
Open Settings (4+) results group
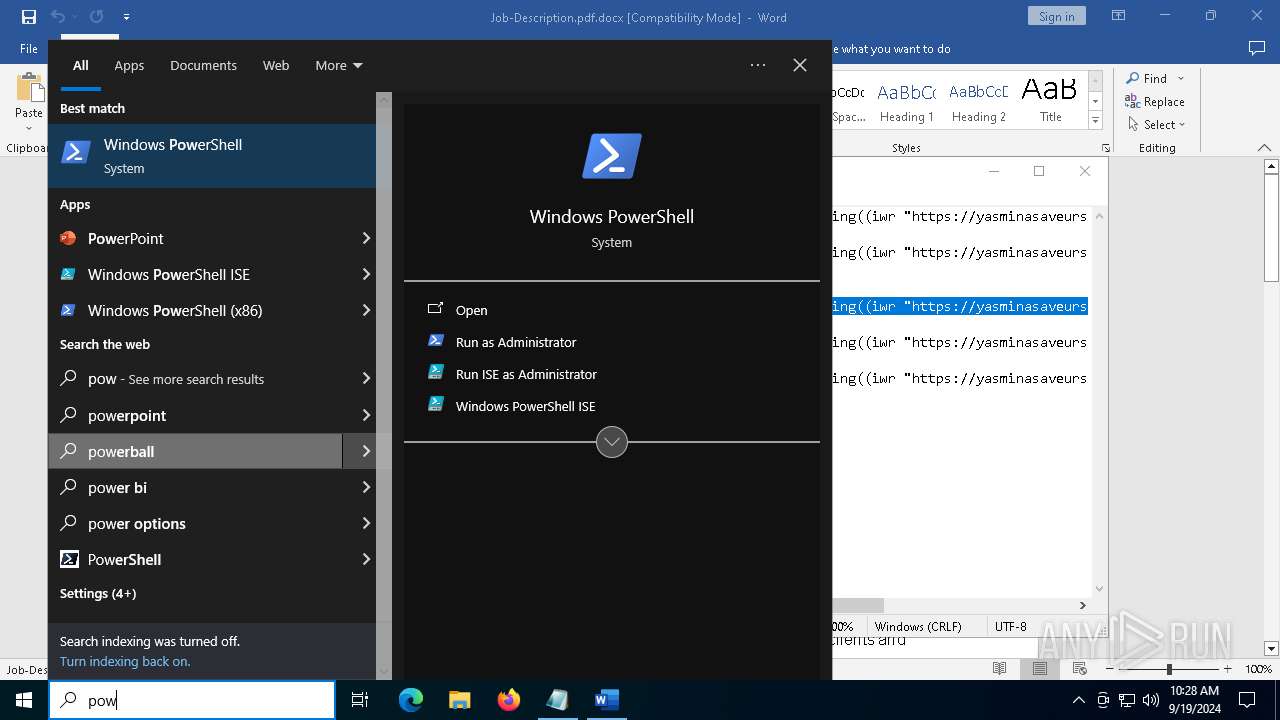coord(98,593)
